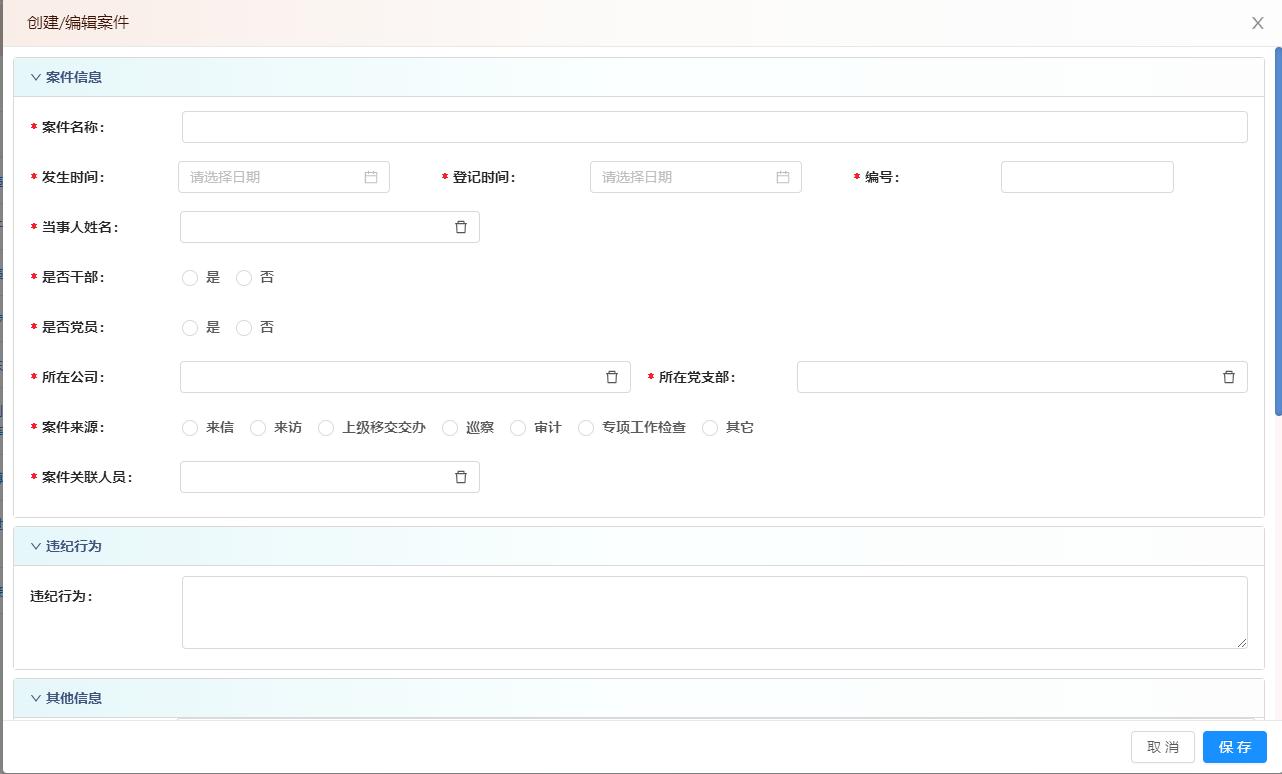Viewport: 1282px width, 774px height.
Task: Choose 来访 as 案件来源
Action: 258,428
